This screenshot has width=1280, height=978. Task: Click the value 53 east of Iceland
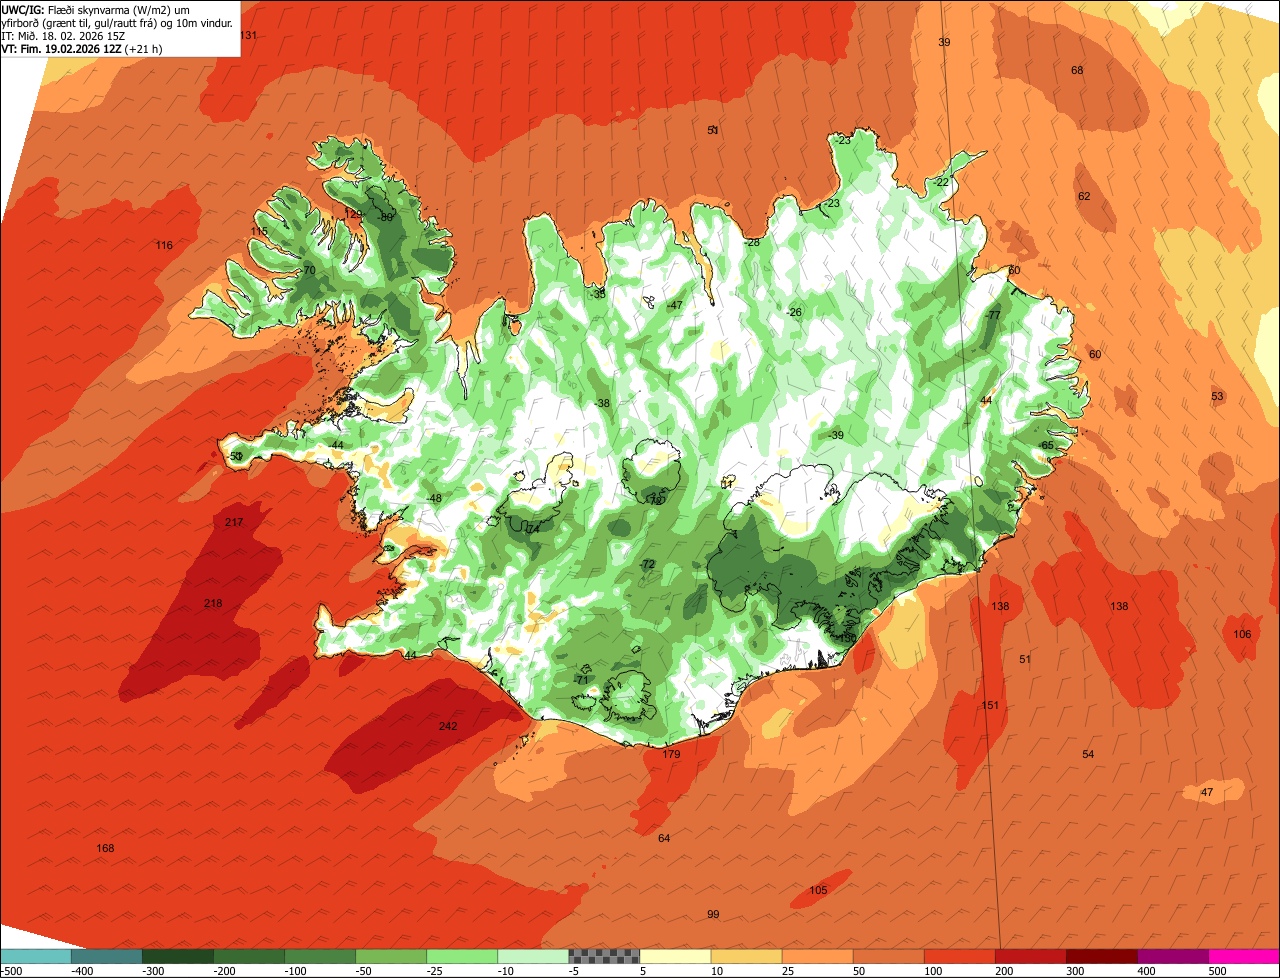[x=1217, y=396]
